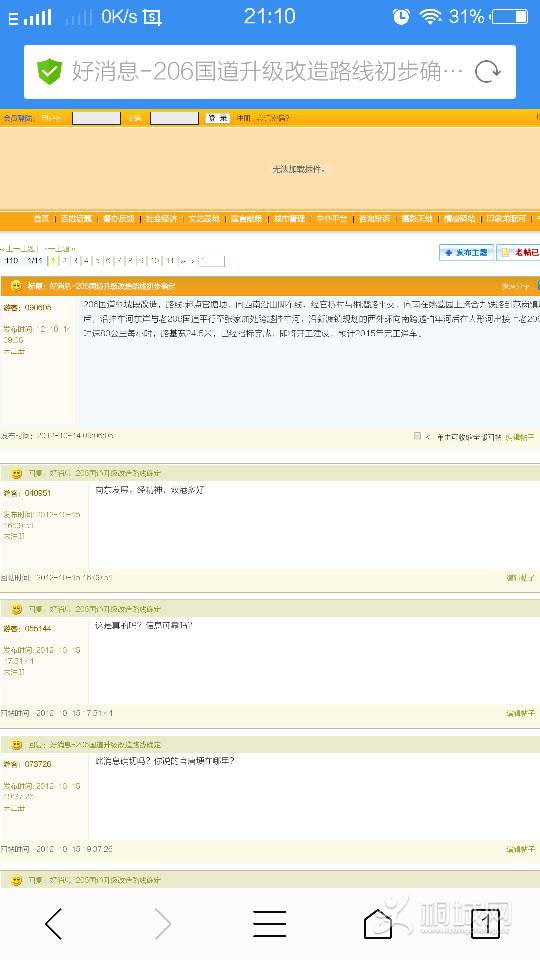The height and width of the screenshot is (960, 540).
Task: Tap the browser home icon
Action: [x=378, y=923]
